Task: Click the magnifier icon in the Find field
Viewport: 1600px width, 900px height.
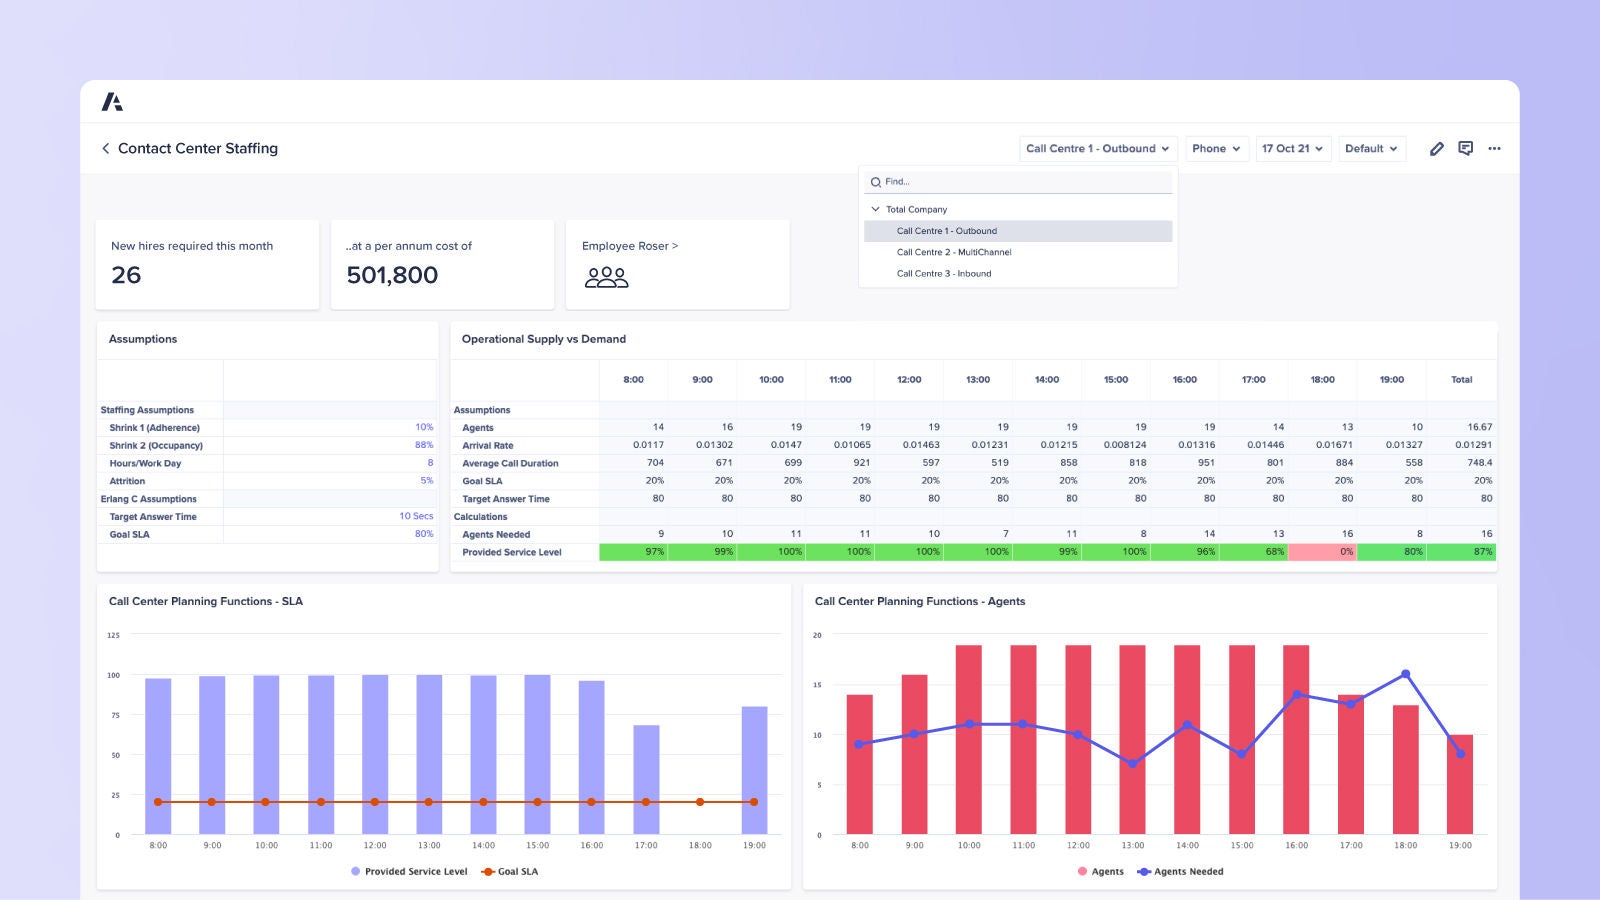Action: pyautogui.click(x=875, y=181)
